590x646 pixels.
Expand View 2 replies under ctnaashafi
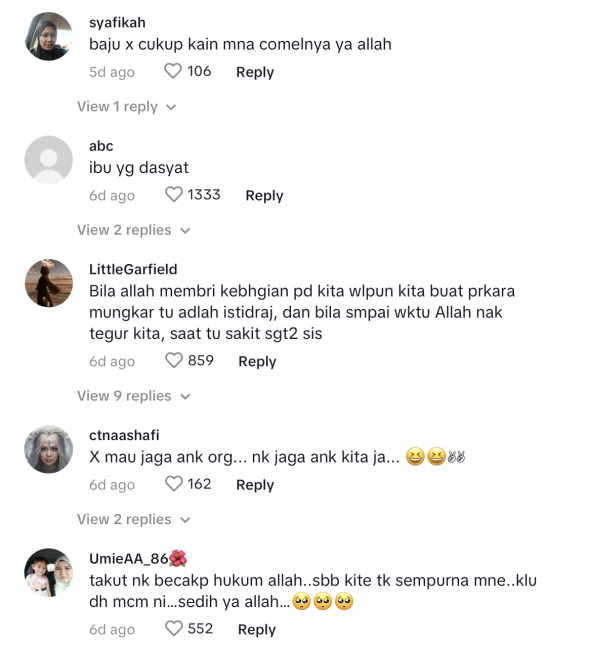[133, 520]
